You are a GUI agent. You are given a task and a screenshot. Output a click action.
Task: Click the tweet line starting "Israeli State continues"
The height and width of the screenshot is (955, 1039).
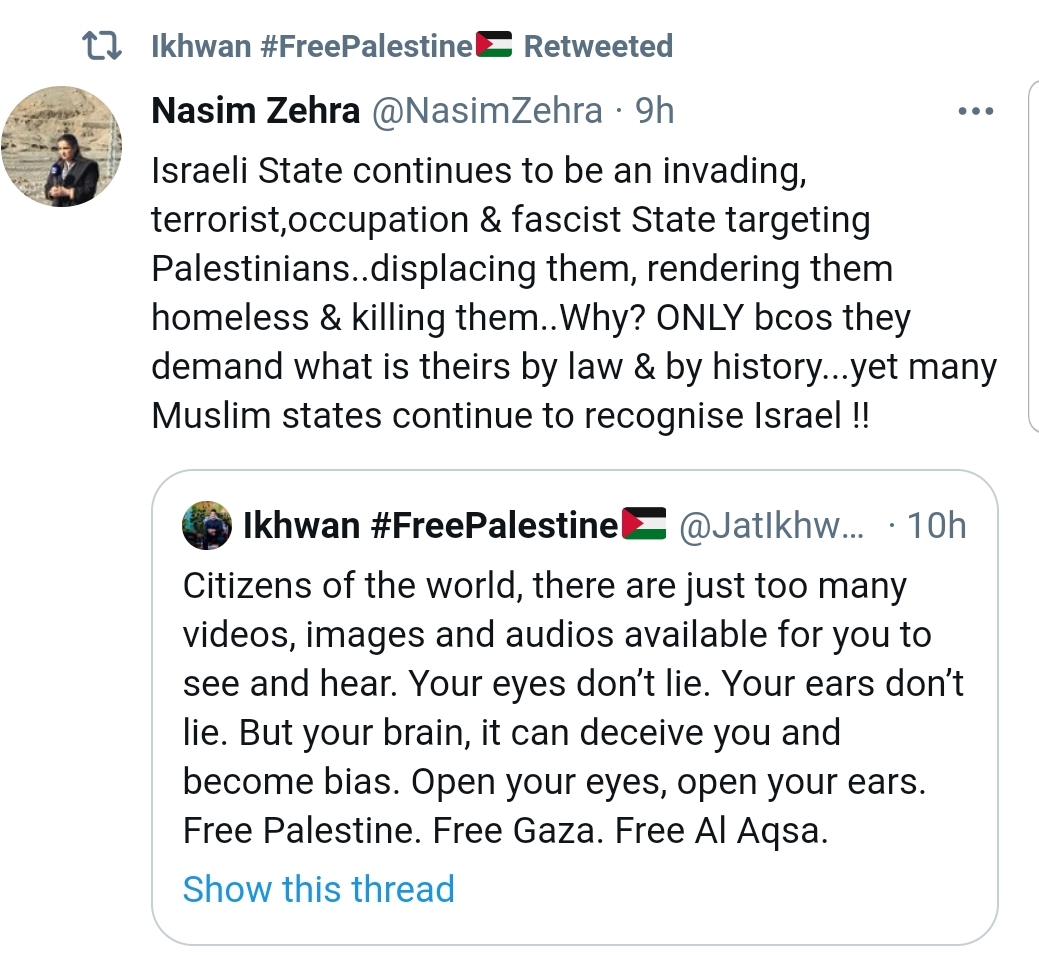click(x=478, y=171)
